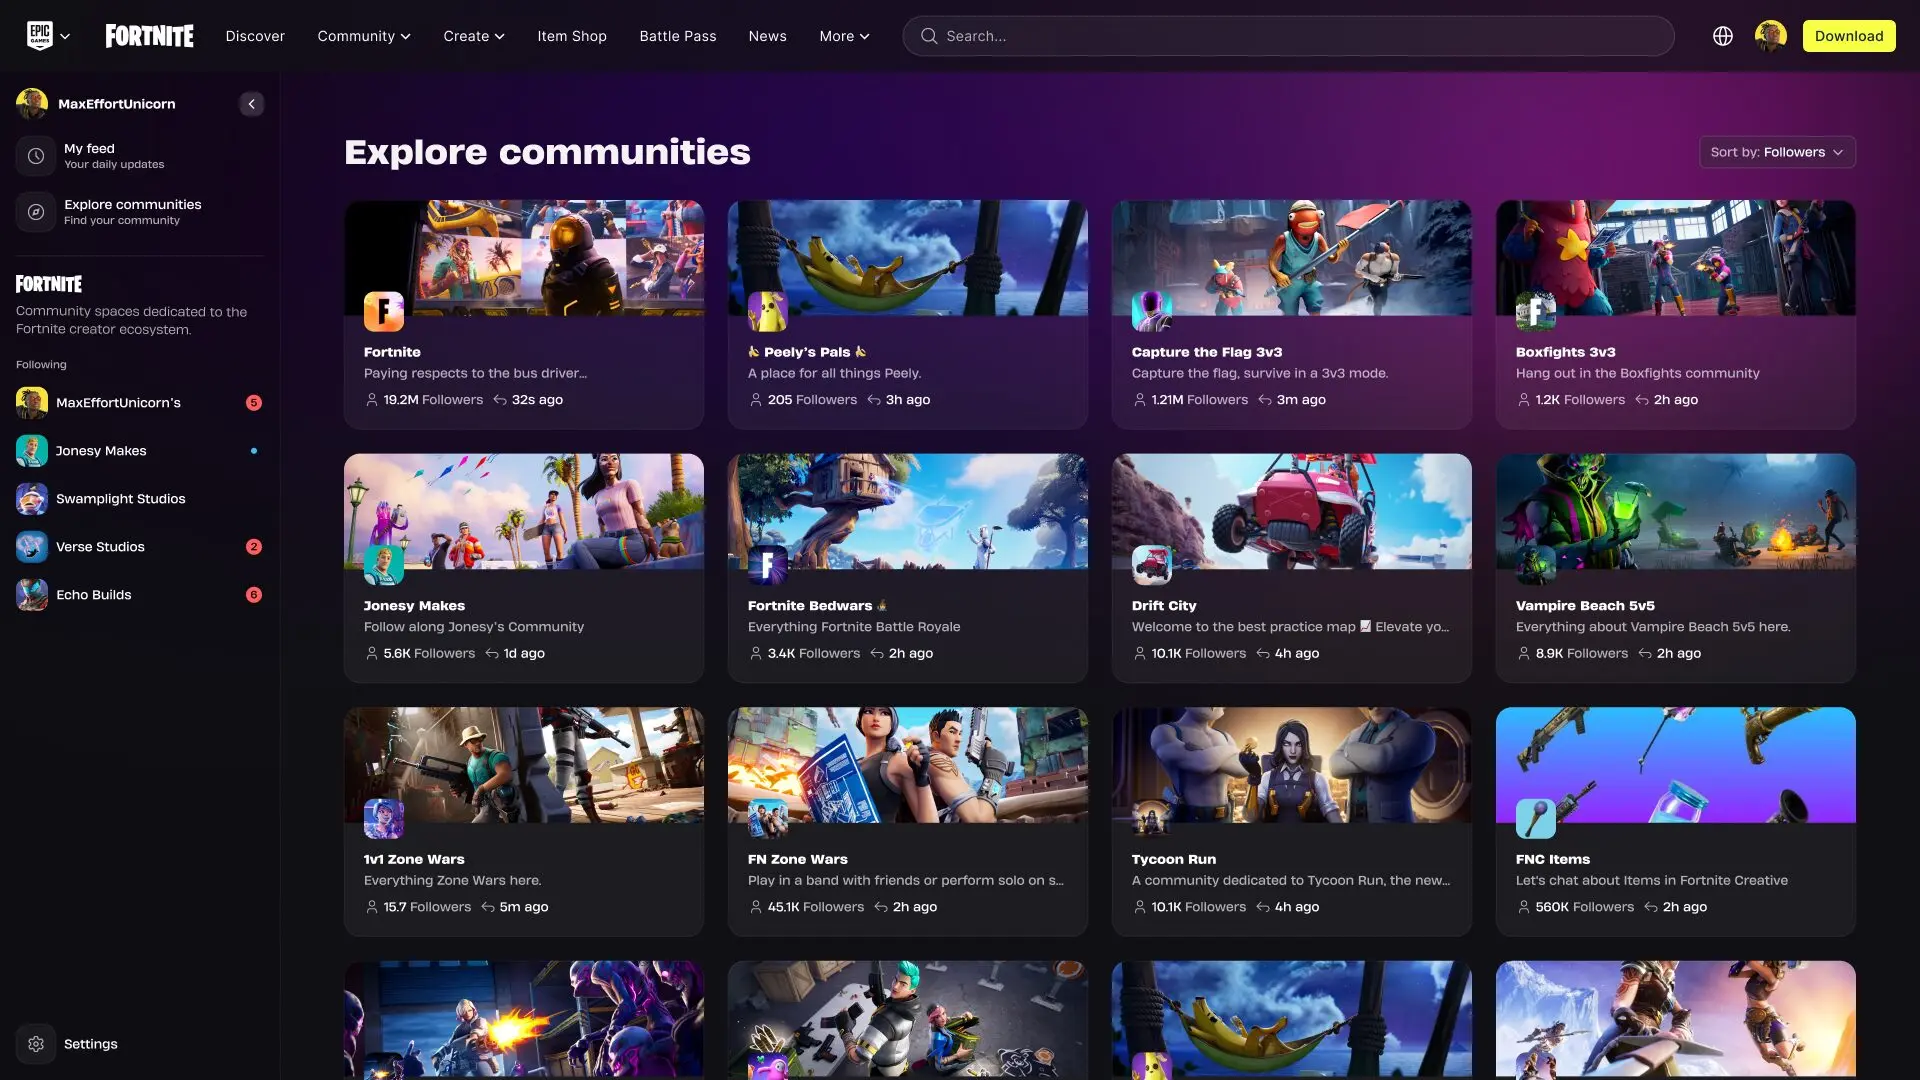Go to the Item Shop tab
Image resolution: width=1920 pixels, height=1080 pixels.
coord(571,36)
